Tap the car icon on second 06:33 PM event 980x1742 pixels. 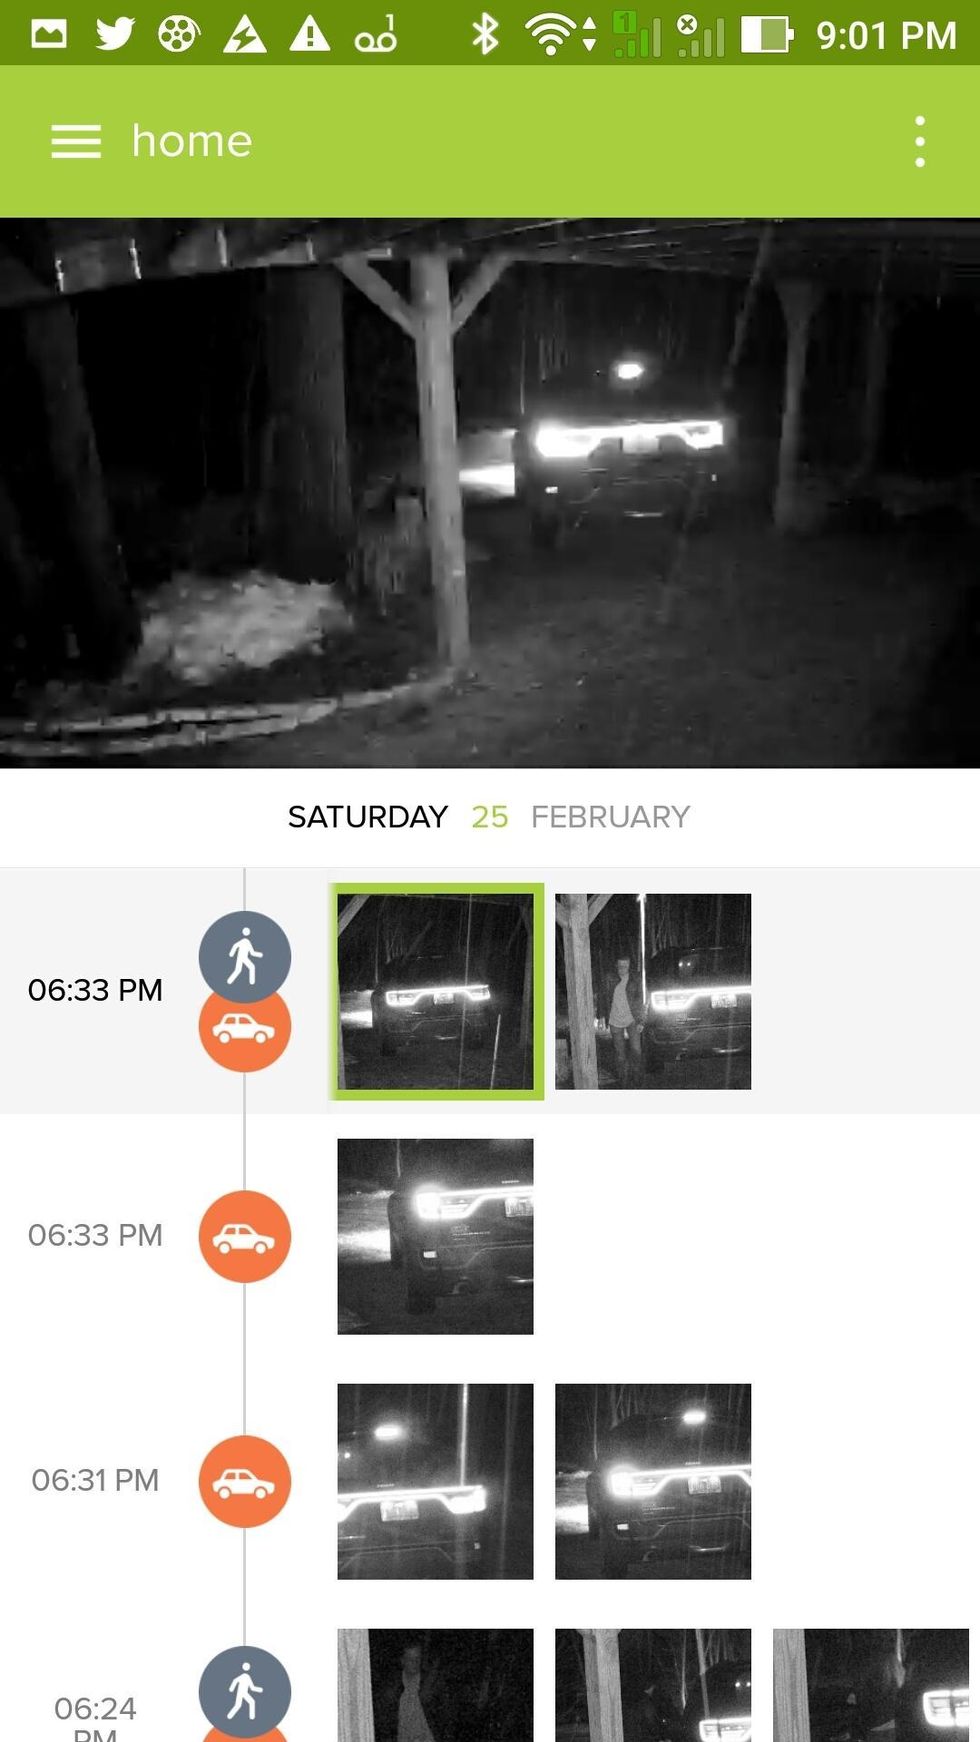click(x=245, y=1236)
